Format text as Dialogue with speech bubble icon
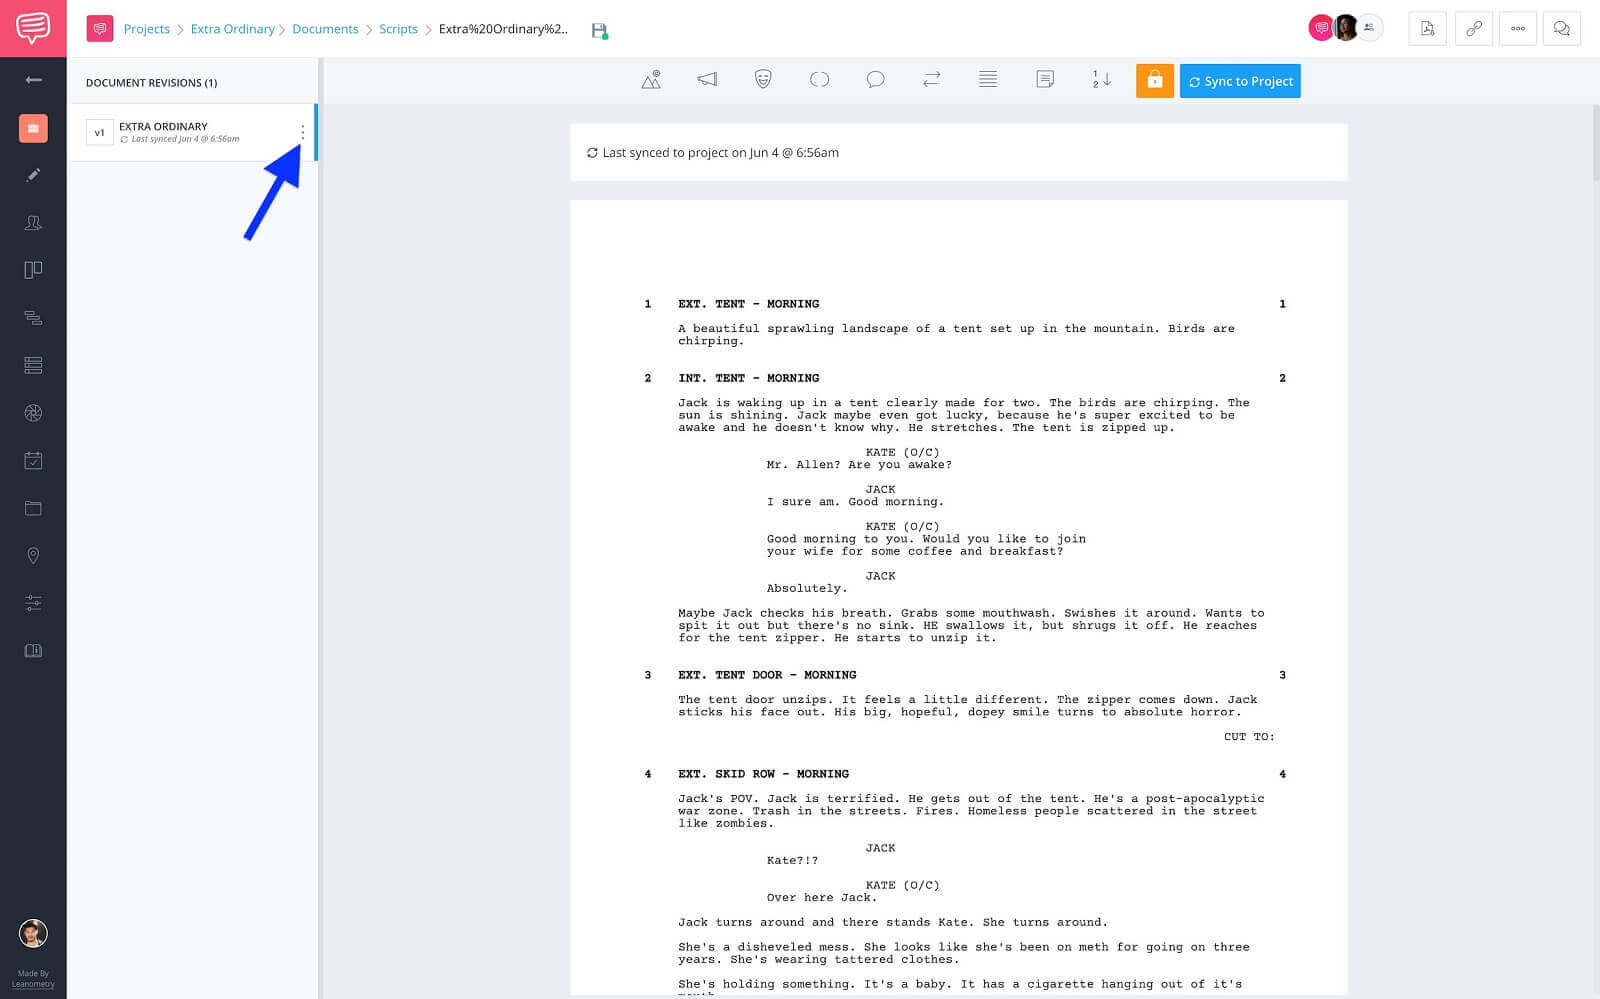The width and height of the screenshot is (1600, 999). tap(875, 79)
